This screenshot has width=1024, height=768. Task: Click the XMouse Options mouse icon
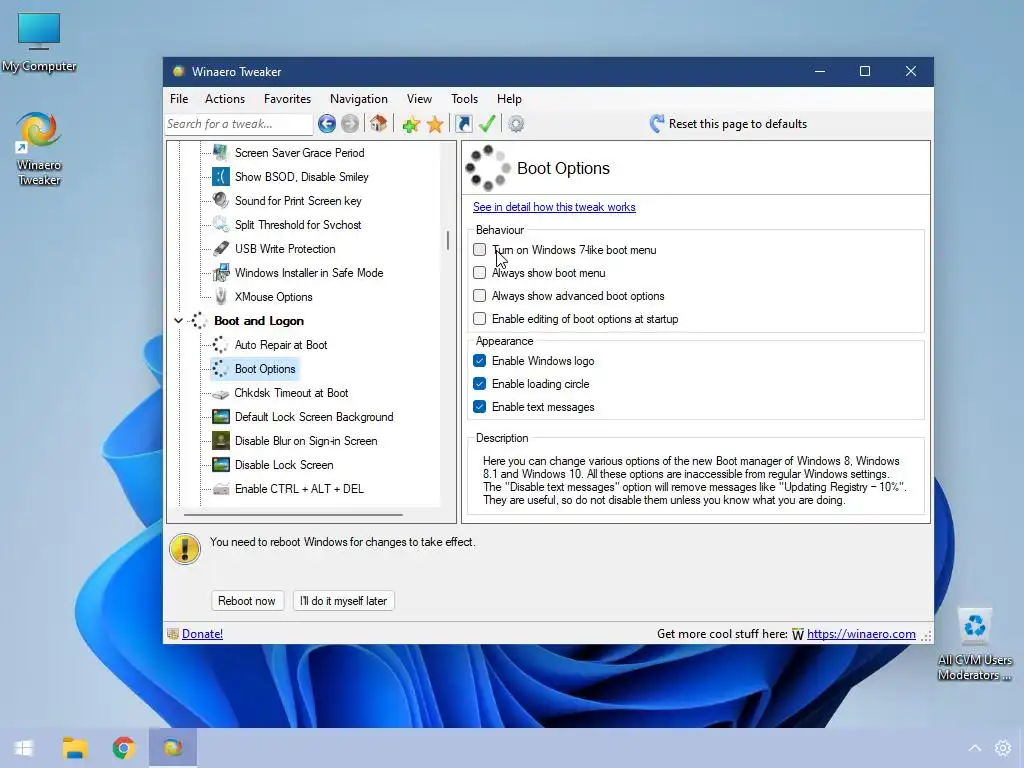pos(221,296)
